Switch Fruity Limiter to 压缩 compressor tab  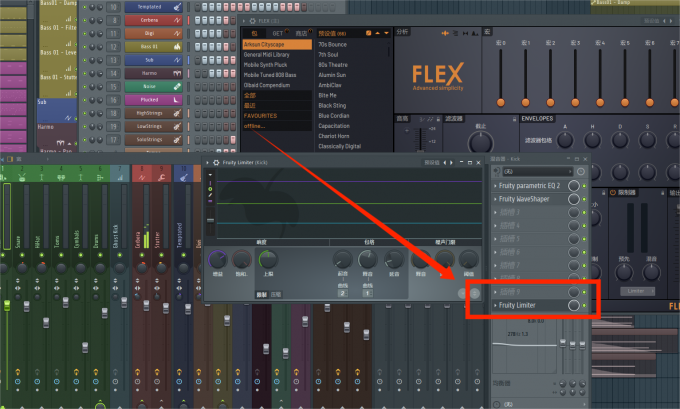point(276,294)
